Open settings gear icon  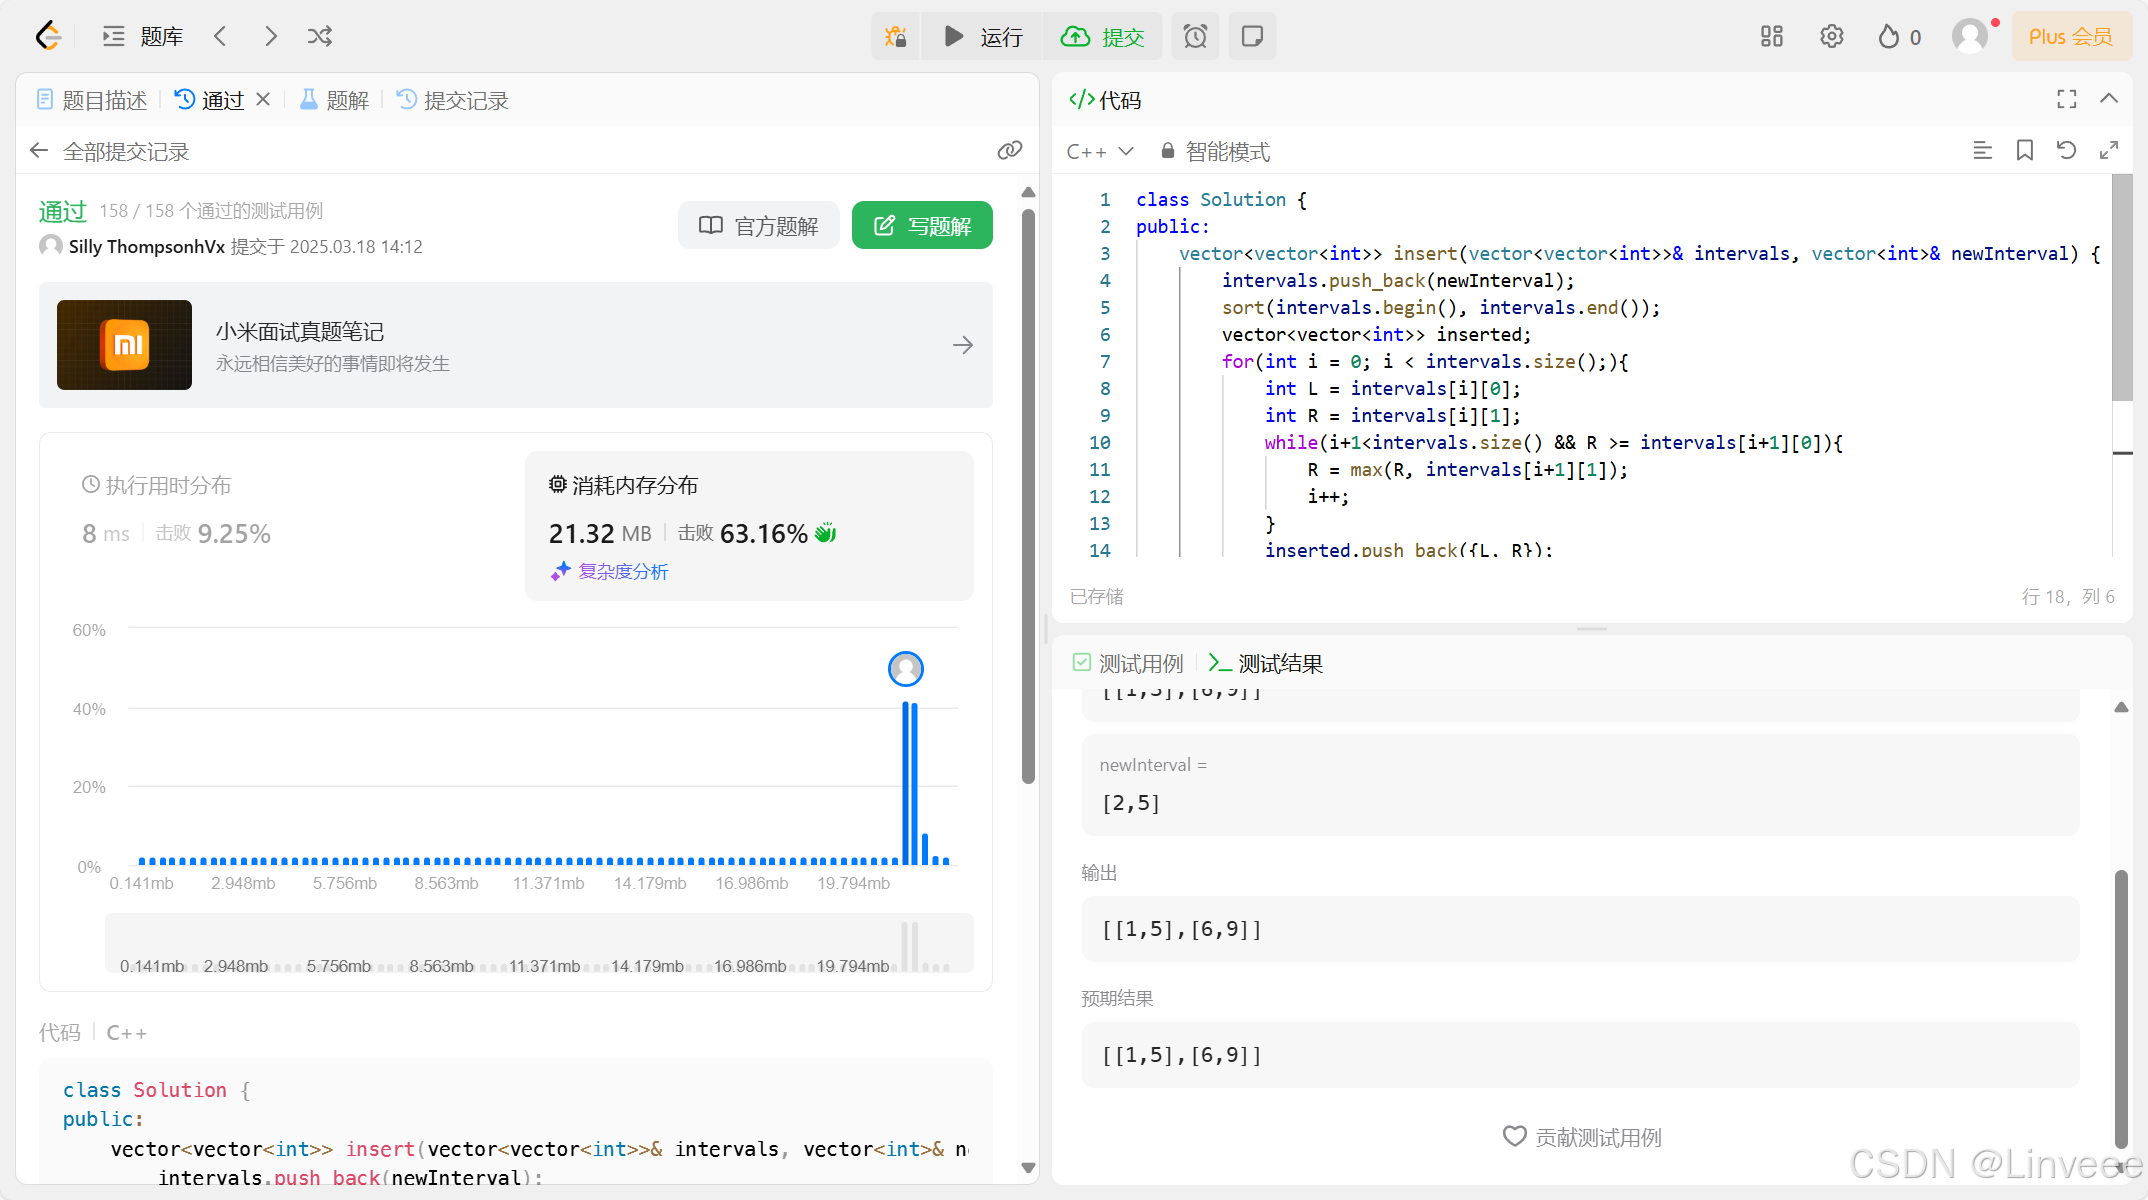tap(1832, 37)
